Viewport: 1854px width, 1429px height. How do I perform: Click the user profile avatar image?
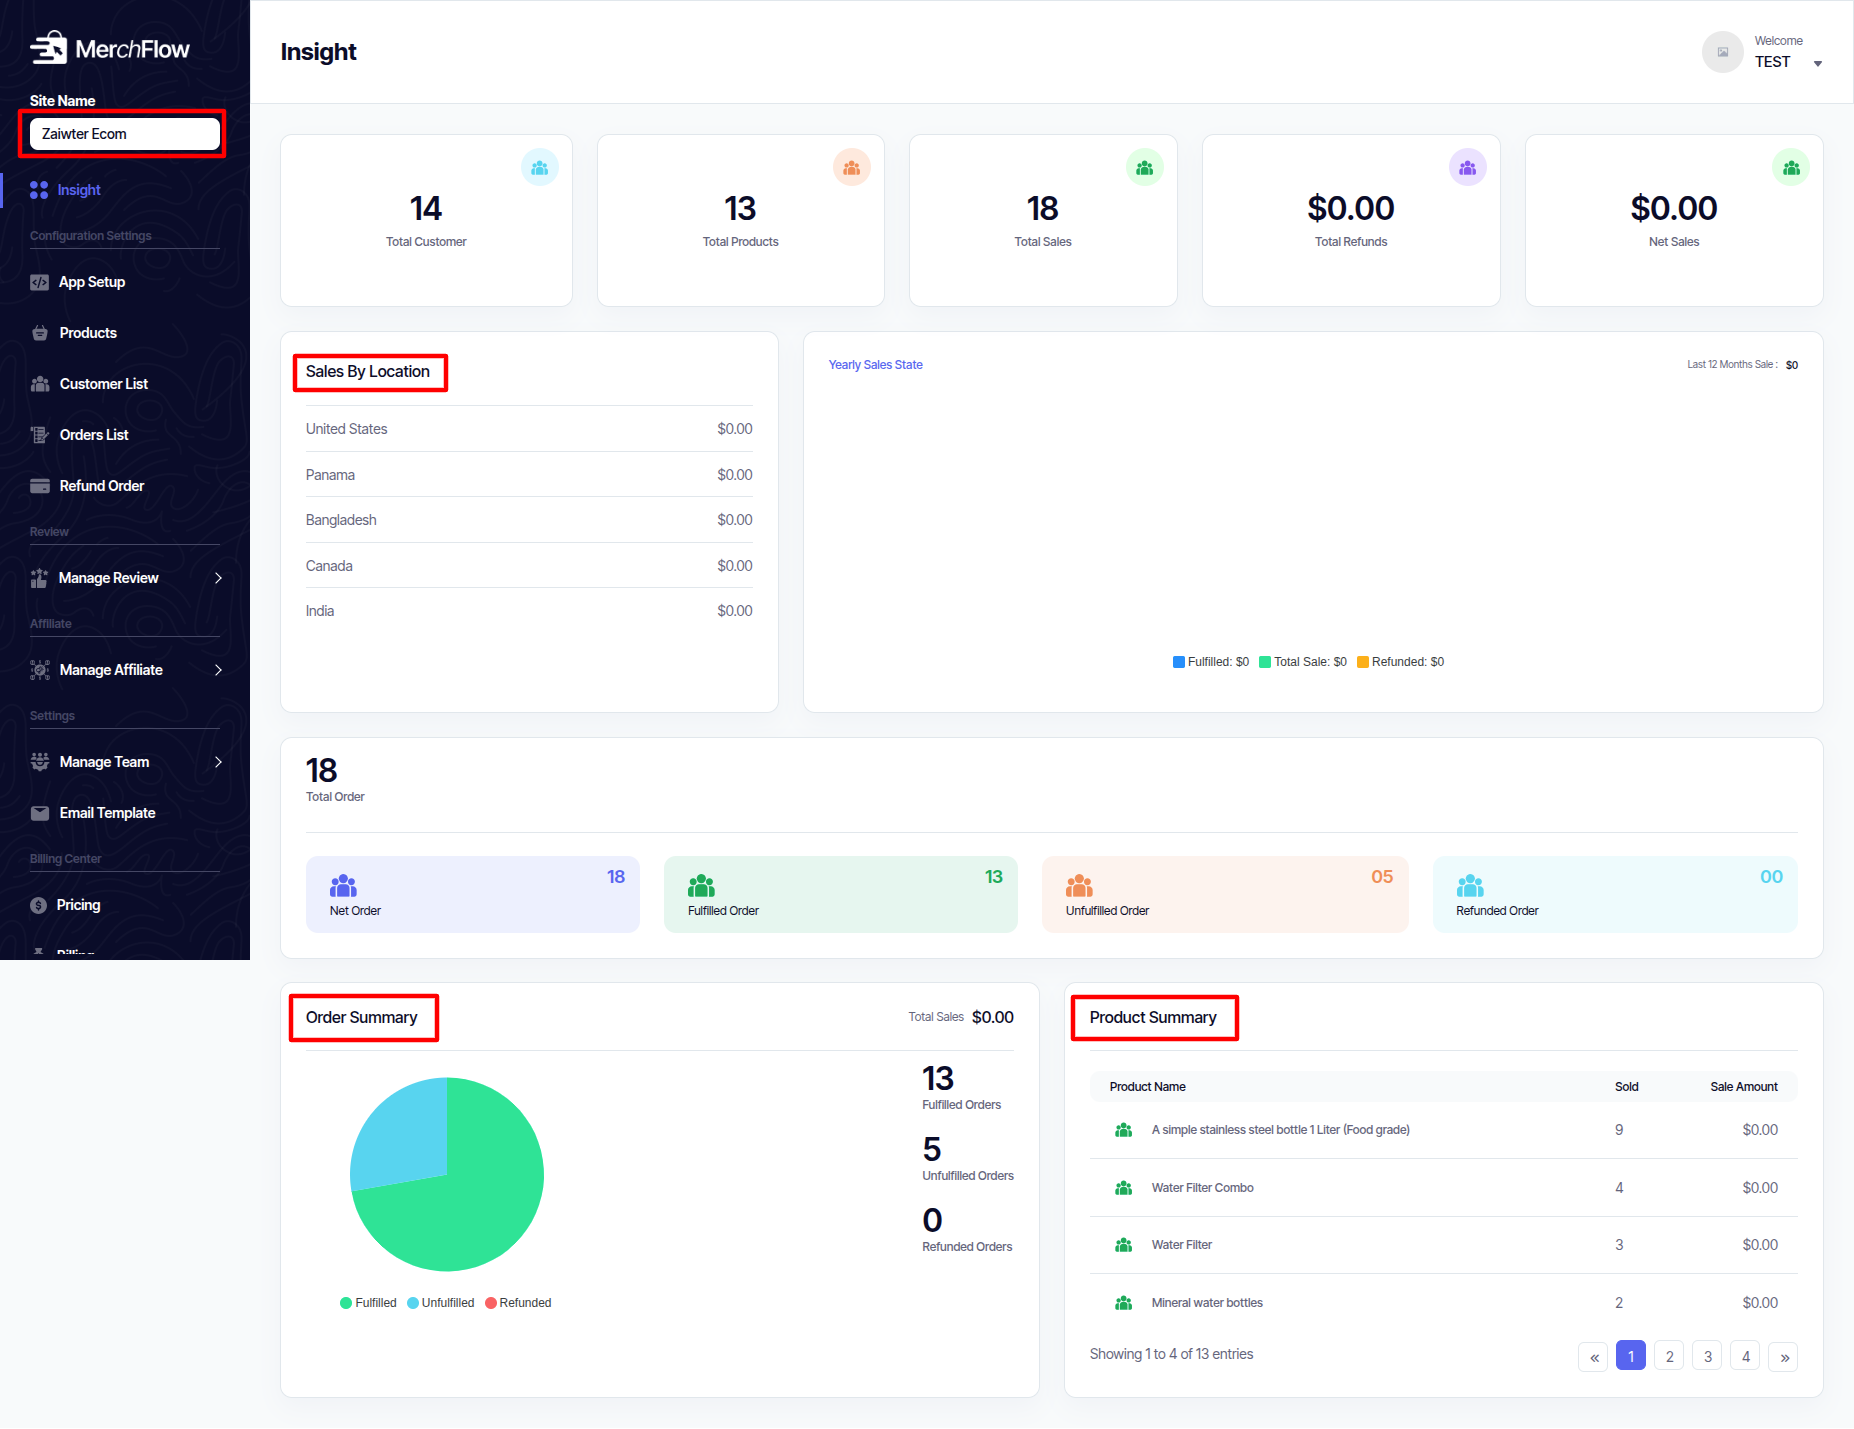tap(1722, 52)
